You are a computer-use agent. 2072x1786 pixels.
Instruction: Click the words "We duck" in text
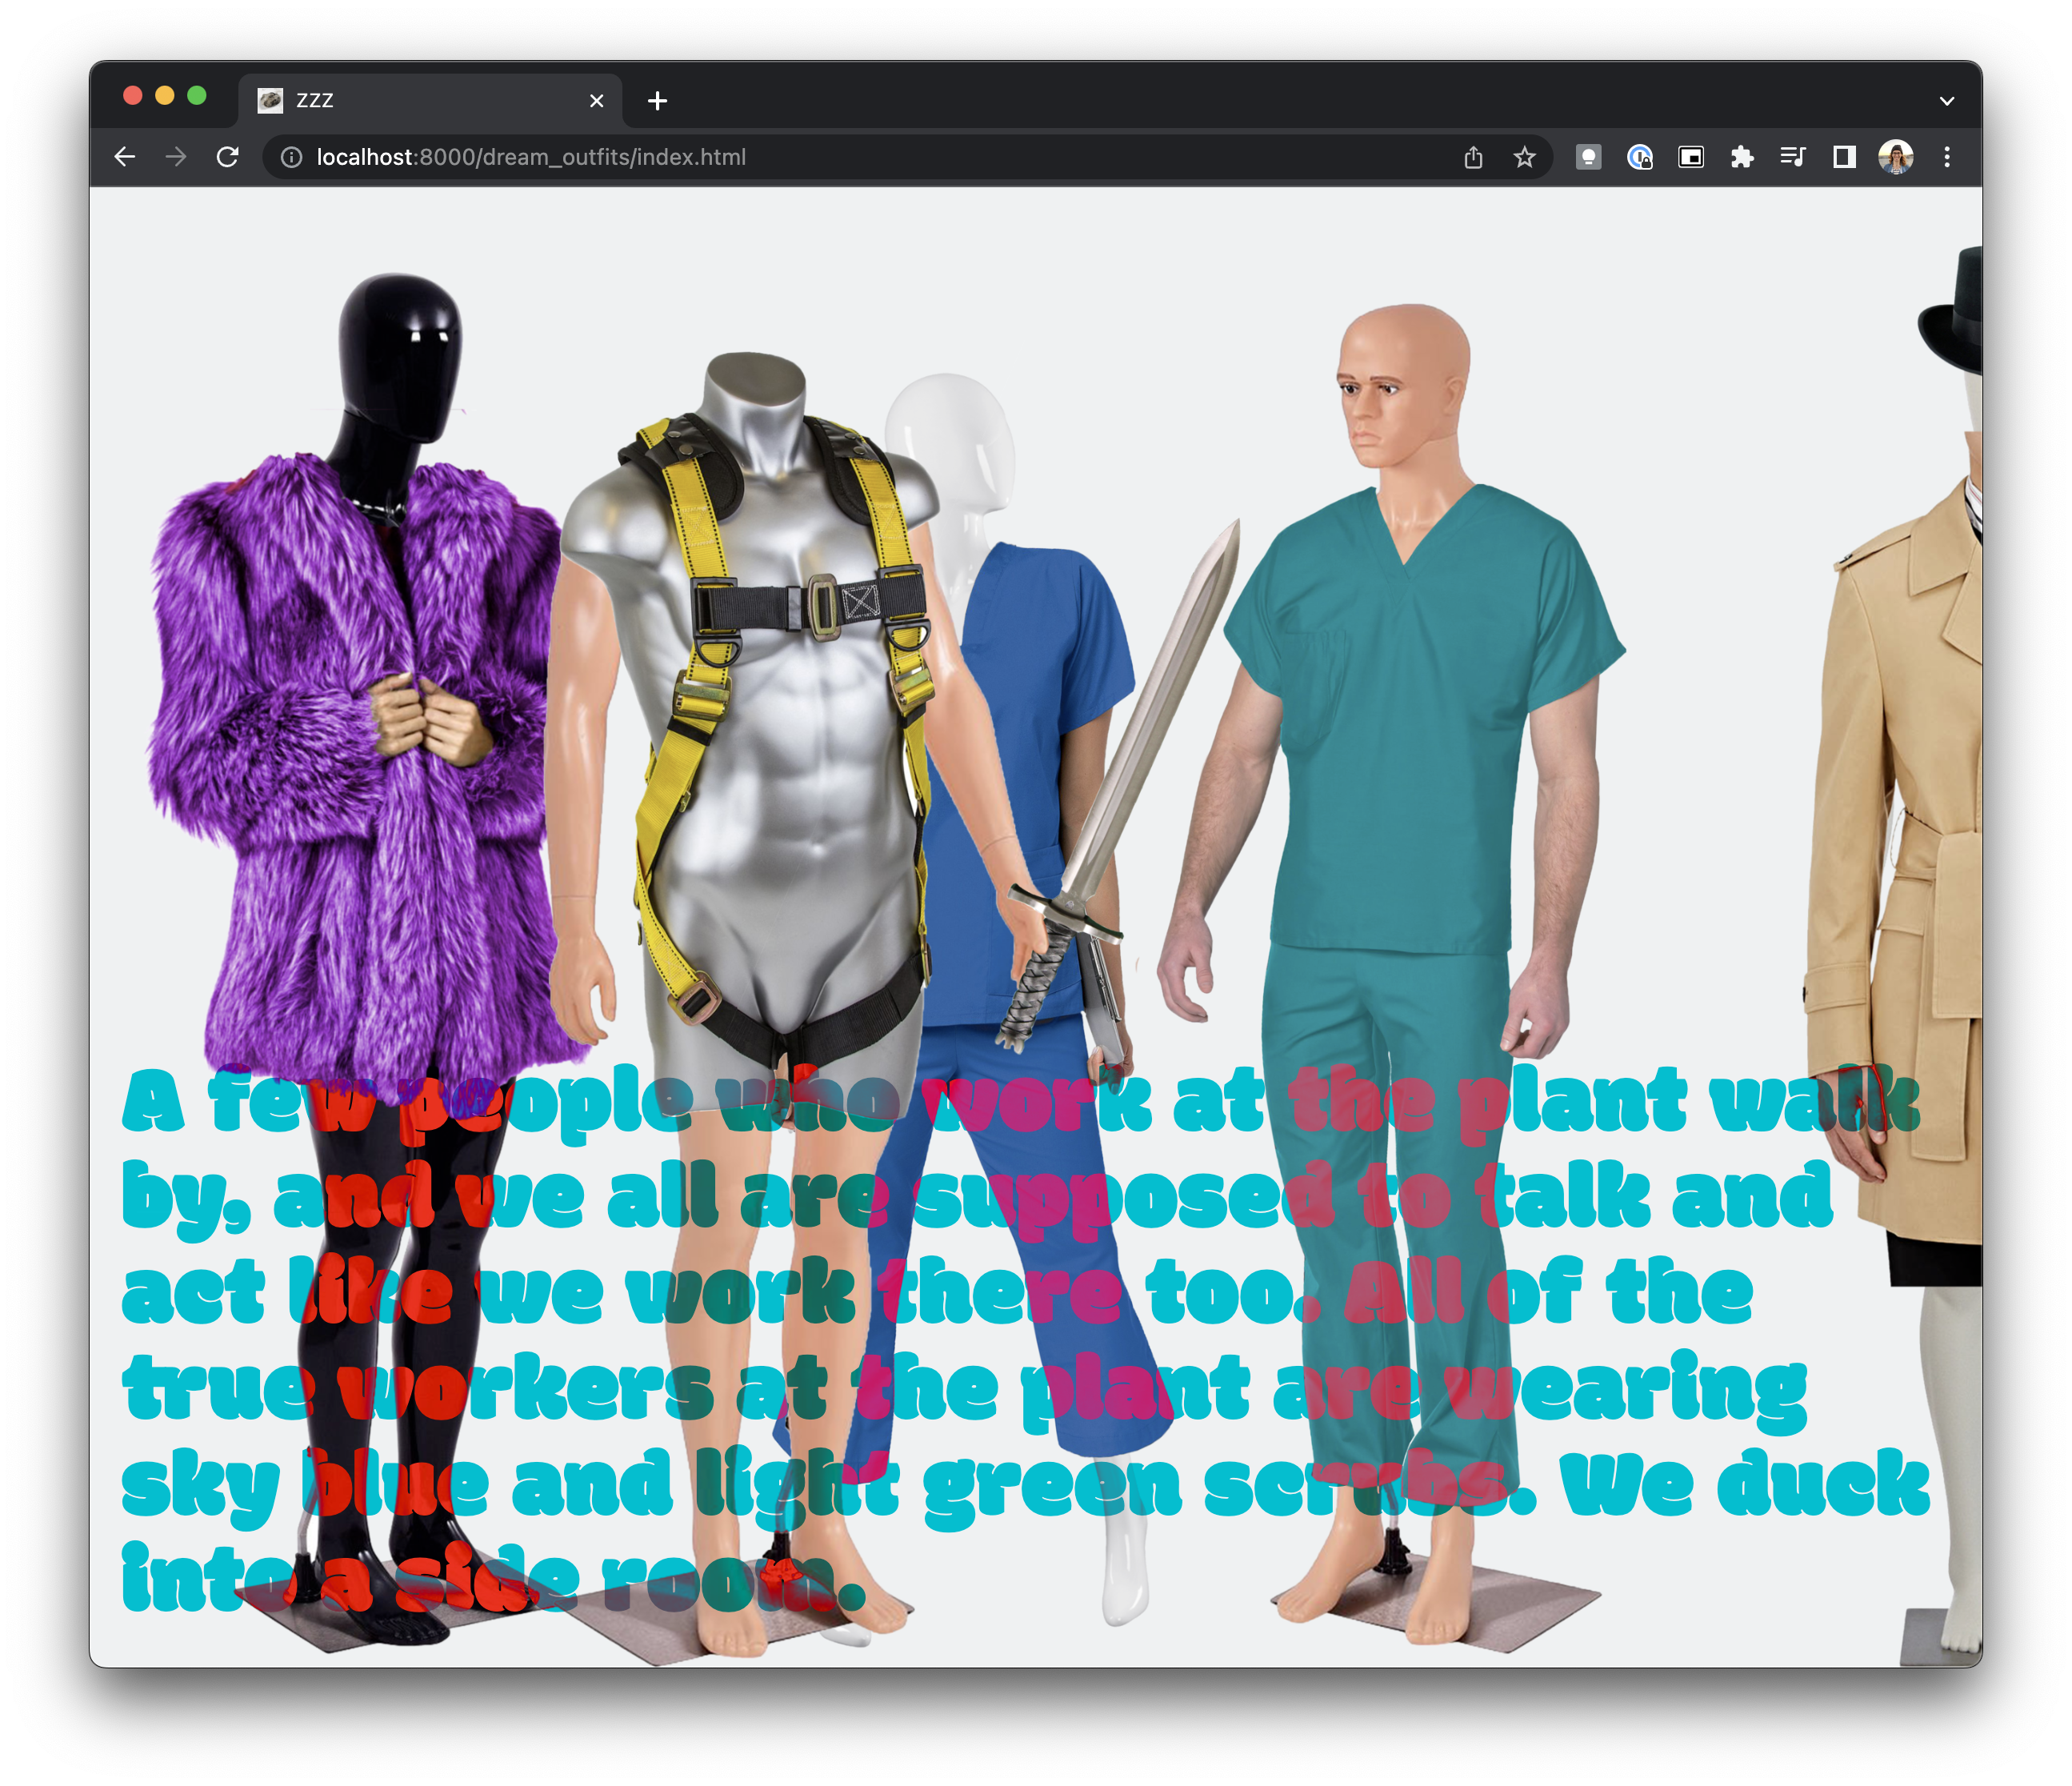coord(1744,1486)
